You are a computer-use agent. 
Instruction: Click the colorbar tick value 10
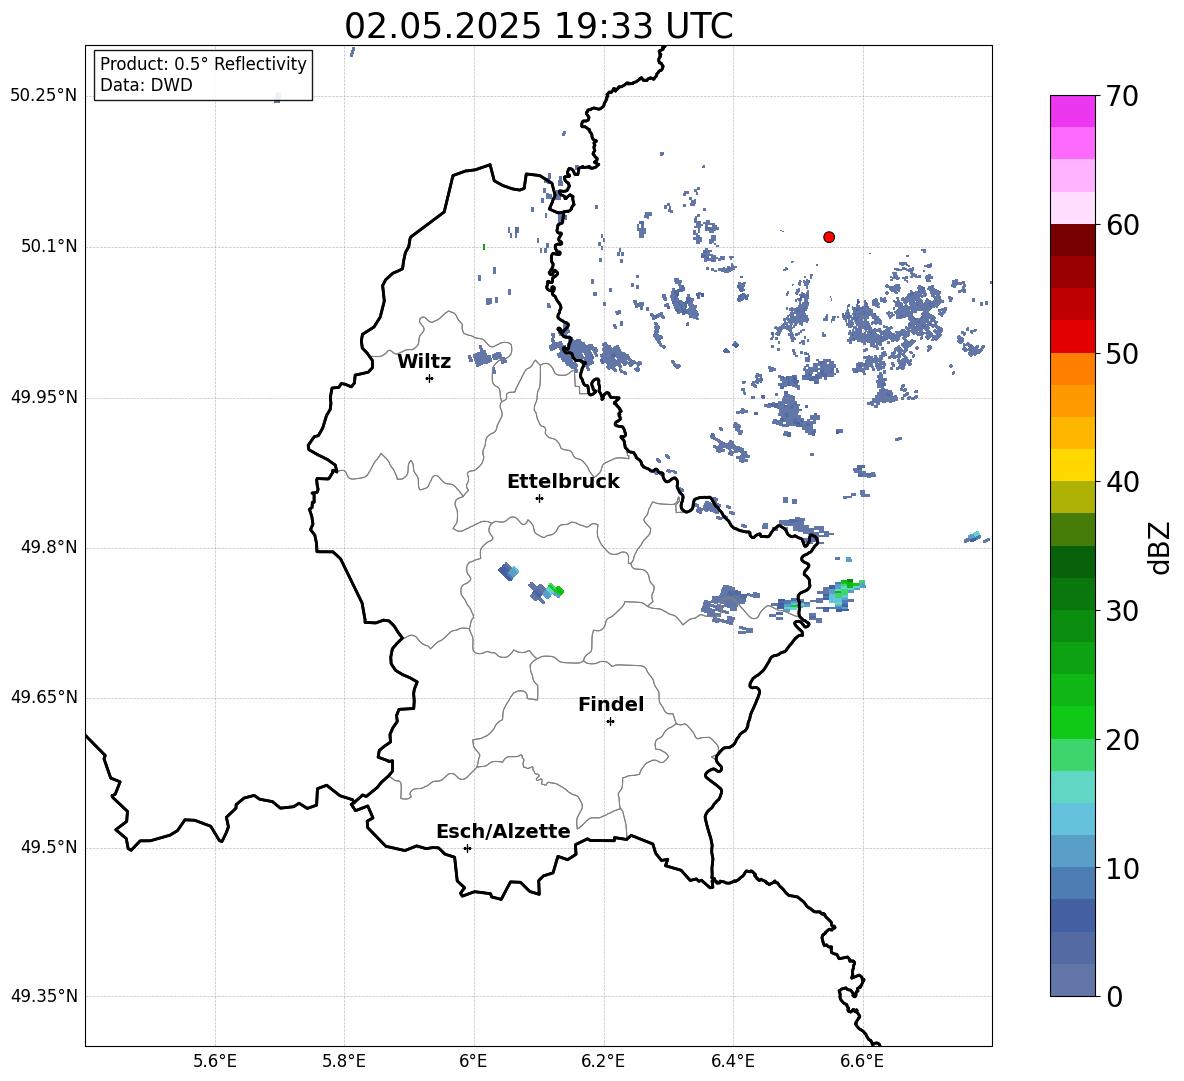coord(1122,868)
